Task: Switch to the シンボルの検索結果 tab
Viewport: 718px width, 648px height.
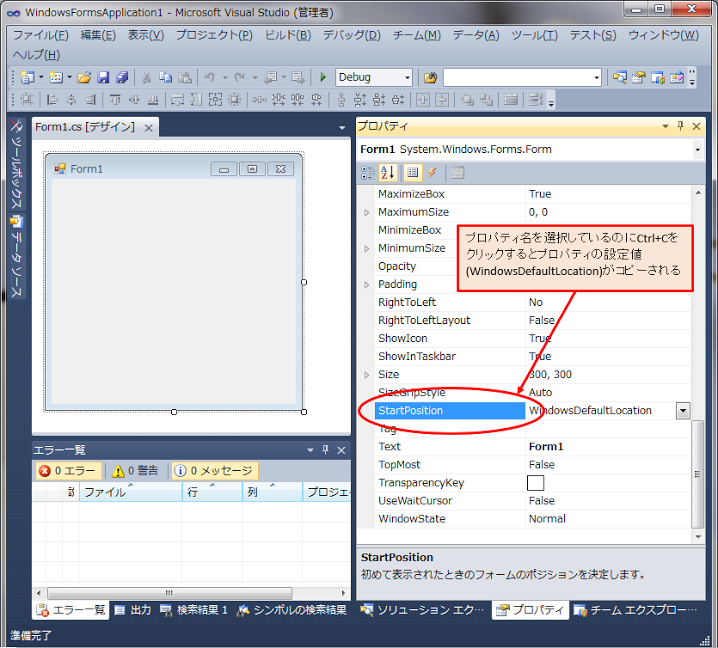Action: [x=292, y=610]
